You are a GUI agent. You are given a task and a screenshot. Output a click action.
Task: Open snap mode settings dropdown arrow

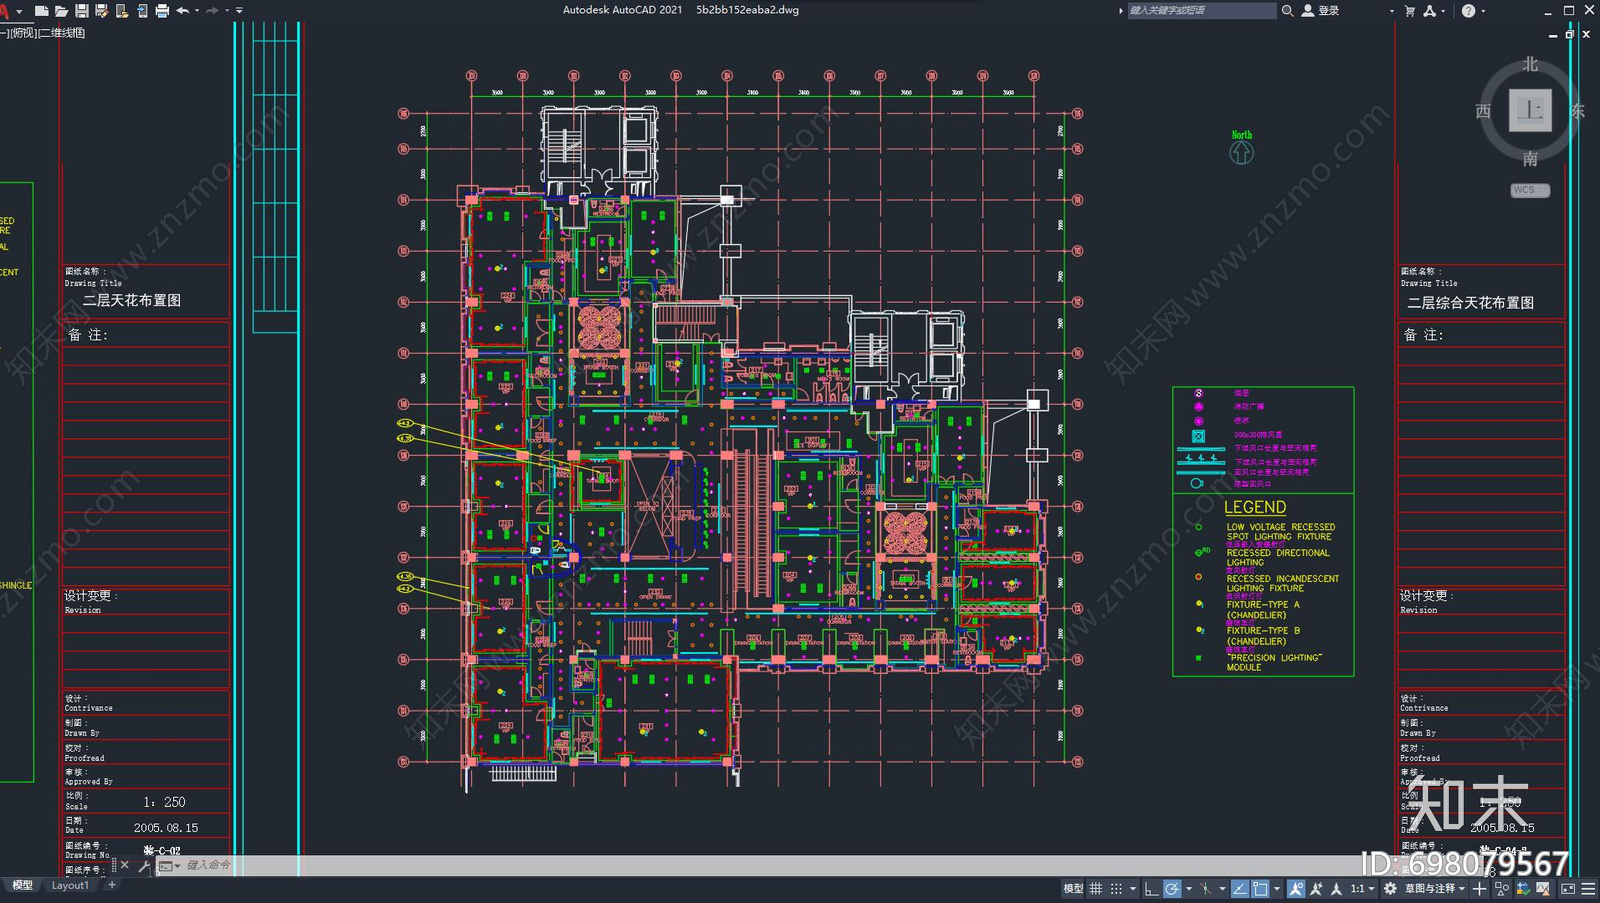1133,888
